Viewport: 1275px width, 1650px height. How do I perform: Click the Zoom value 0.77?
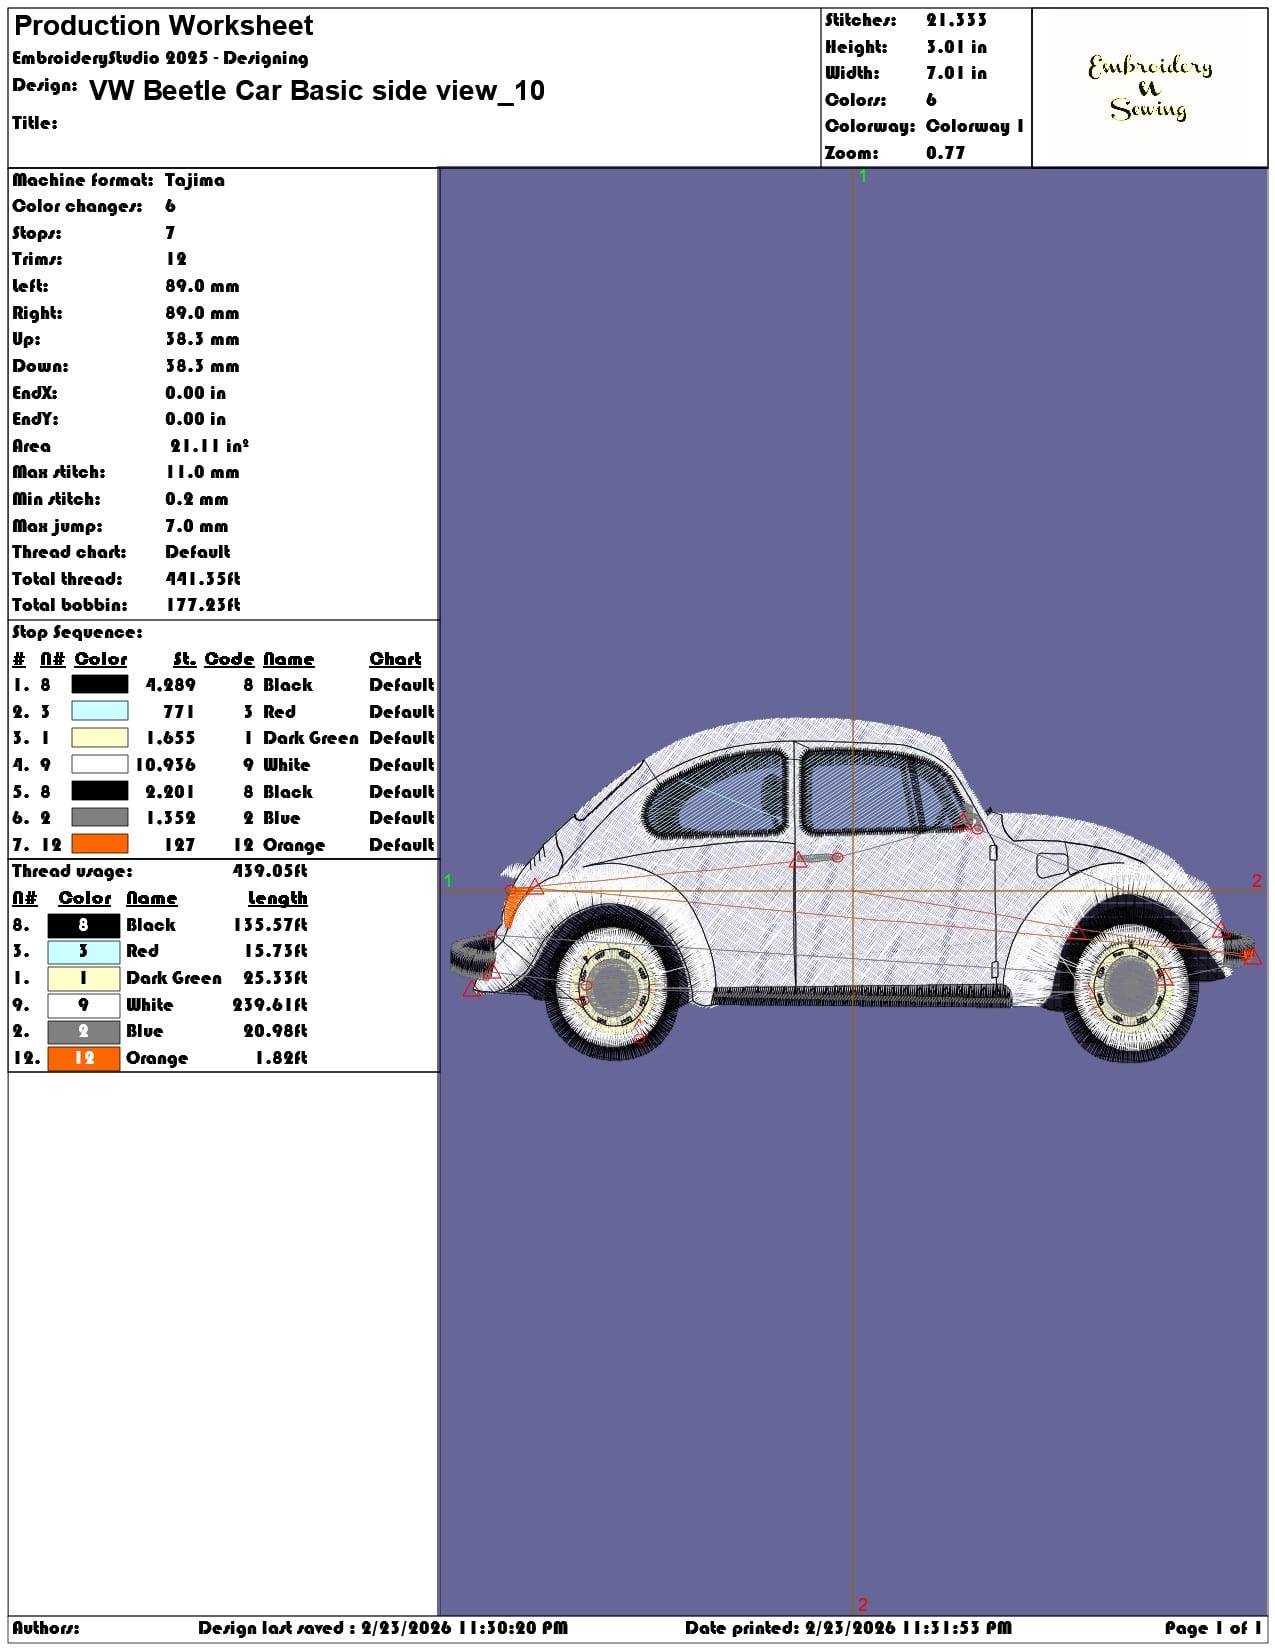coord(945,153)
